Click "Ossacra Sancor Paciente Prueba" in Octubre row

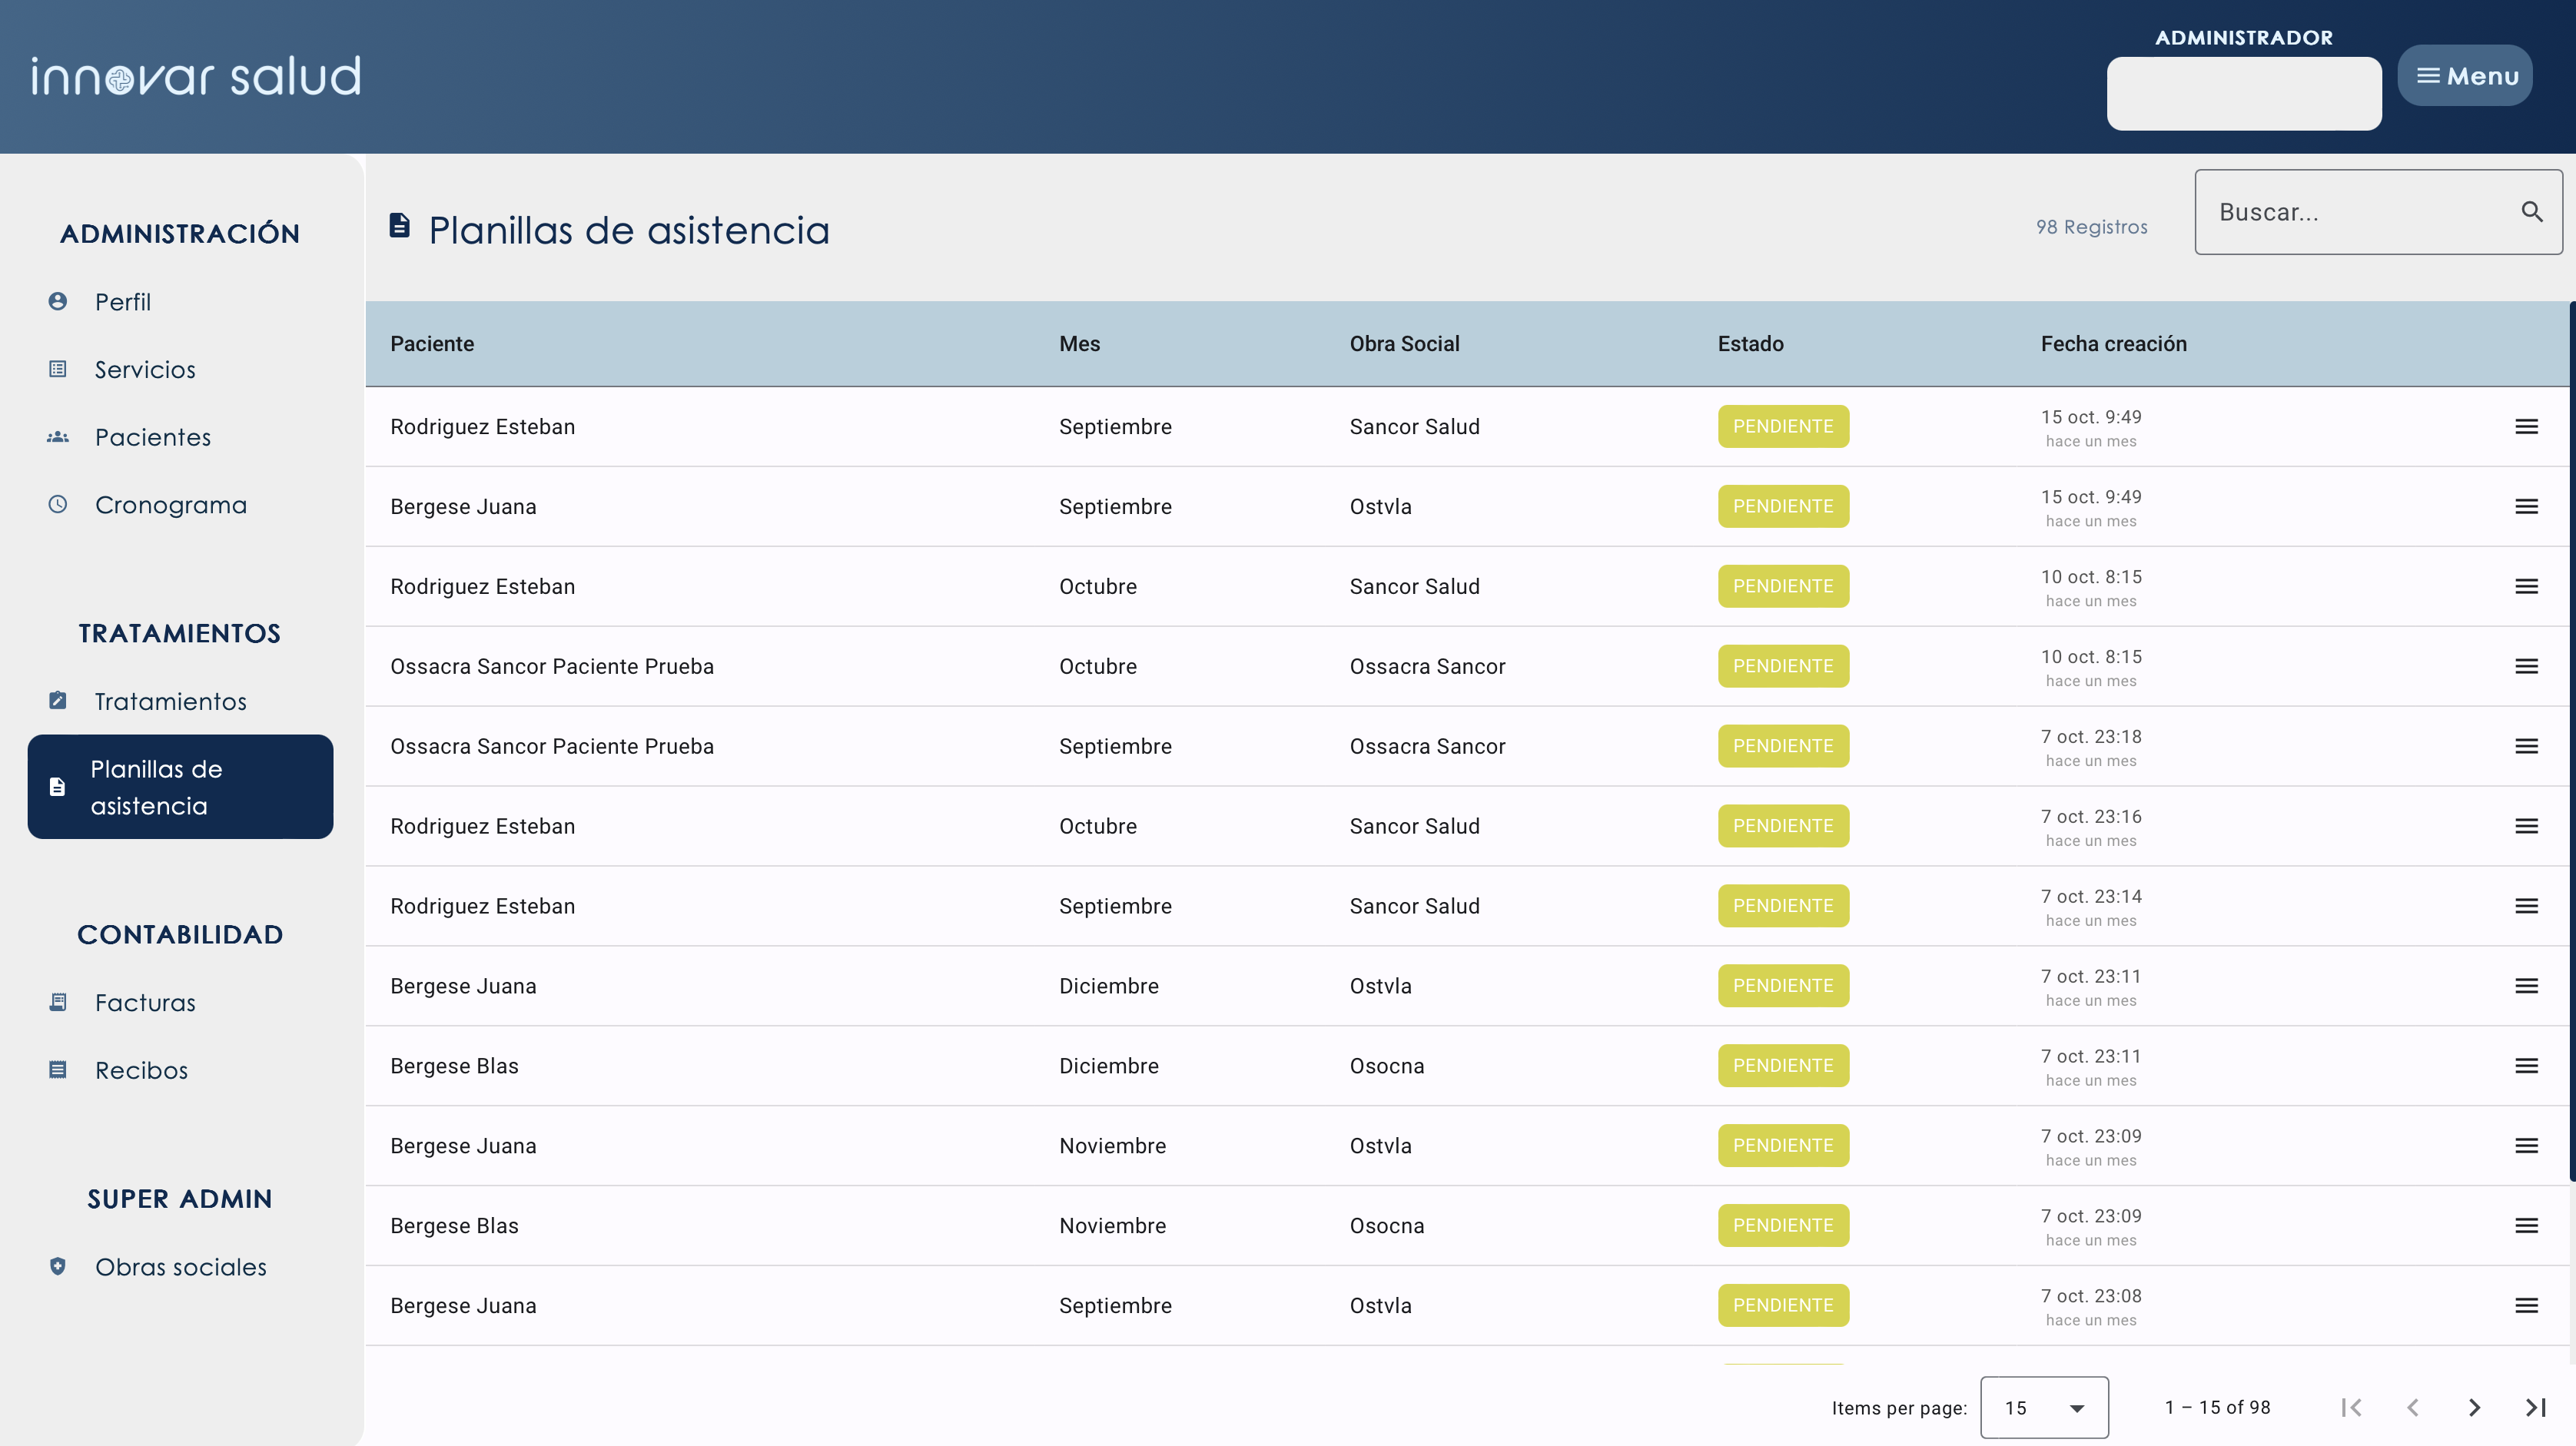coord(552,667)
